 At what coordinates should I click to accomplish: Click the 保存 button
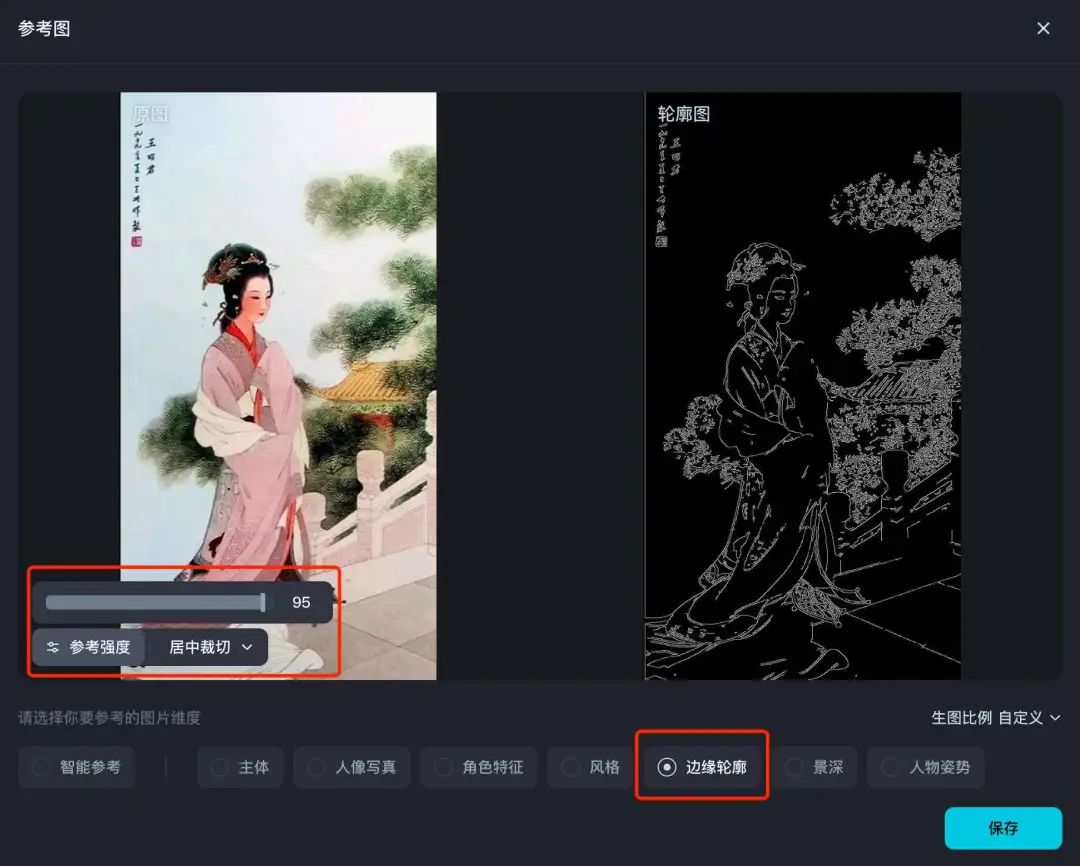[1003, 828]
